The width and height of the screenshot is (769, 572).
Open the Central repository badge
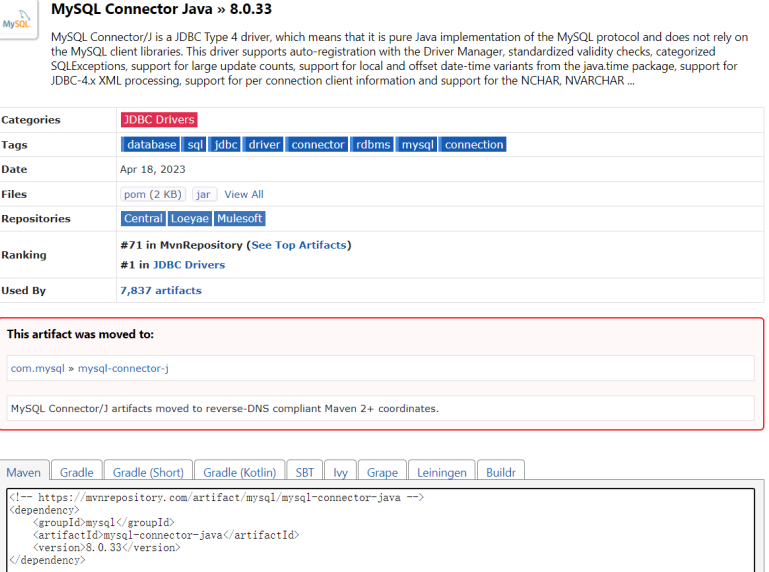(x=143, y=218)
